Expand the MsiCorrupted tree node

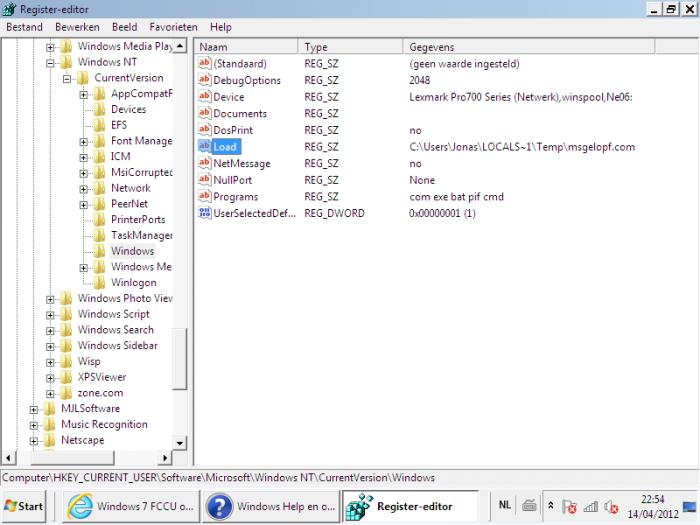83,173
